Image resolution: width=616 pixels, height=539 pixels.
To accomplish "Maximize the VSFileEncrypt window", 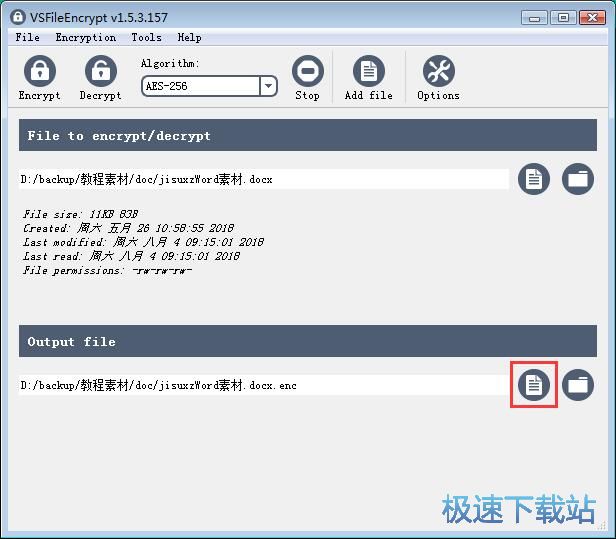I will tap(563, 18).
